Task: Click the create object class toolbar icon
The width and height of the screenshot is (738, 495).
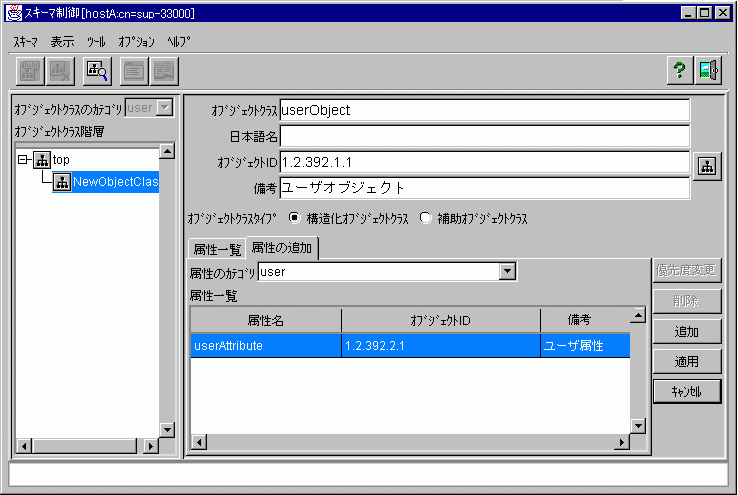Action: pyautogui.click(x=30, y=72)
